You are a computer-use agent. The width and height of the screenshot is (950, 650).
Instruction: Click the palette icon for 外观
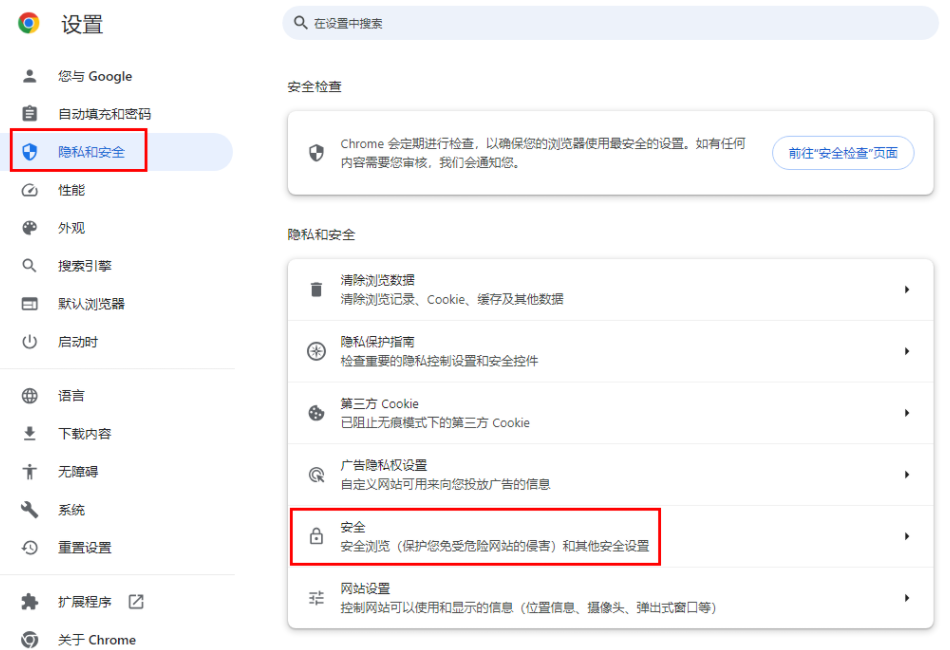pos(29,228)
